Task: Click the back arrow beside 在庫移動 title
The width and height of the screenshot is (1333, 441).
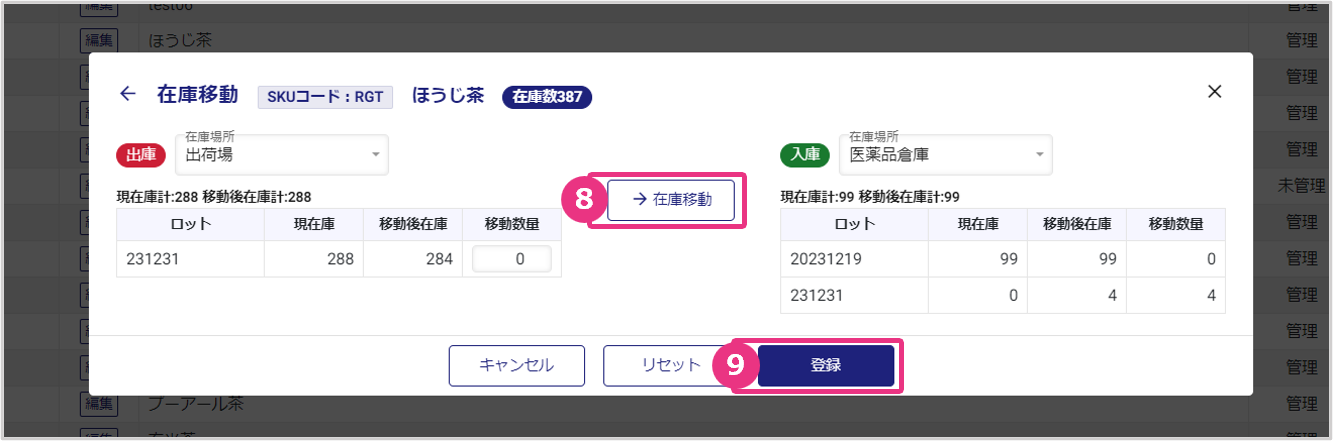Action: [127, 94]
